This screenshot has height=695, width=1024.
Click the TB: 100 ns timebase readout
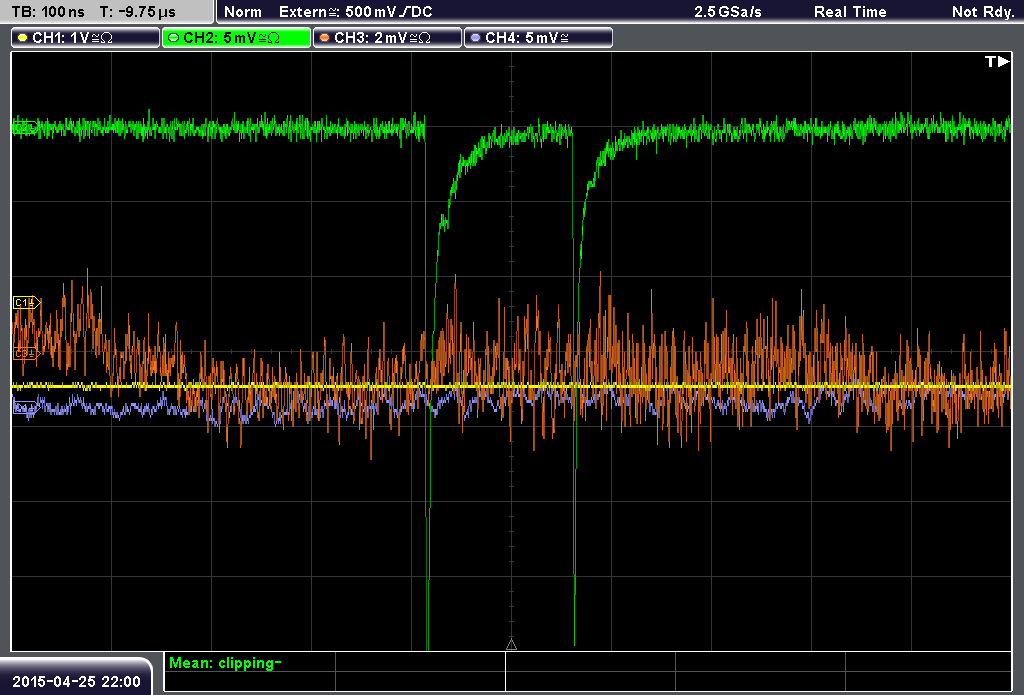pyautogui.click(x=48, y=12)
